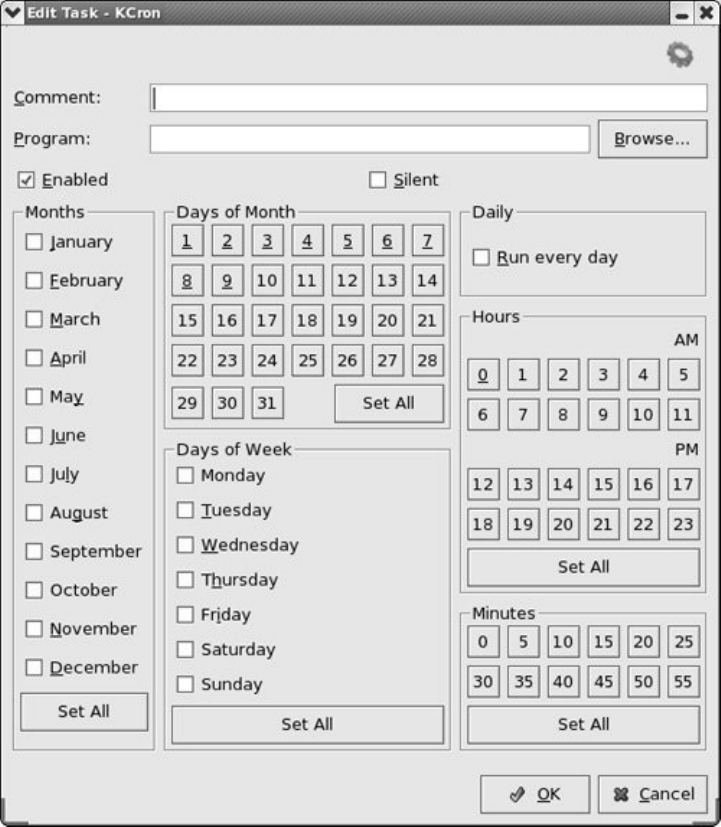The image size is (721, 827).
Task: Click Set All under Months
Action: click(x=84, y=712)
